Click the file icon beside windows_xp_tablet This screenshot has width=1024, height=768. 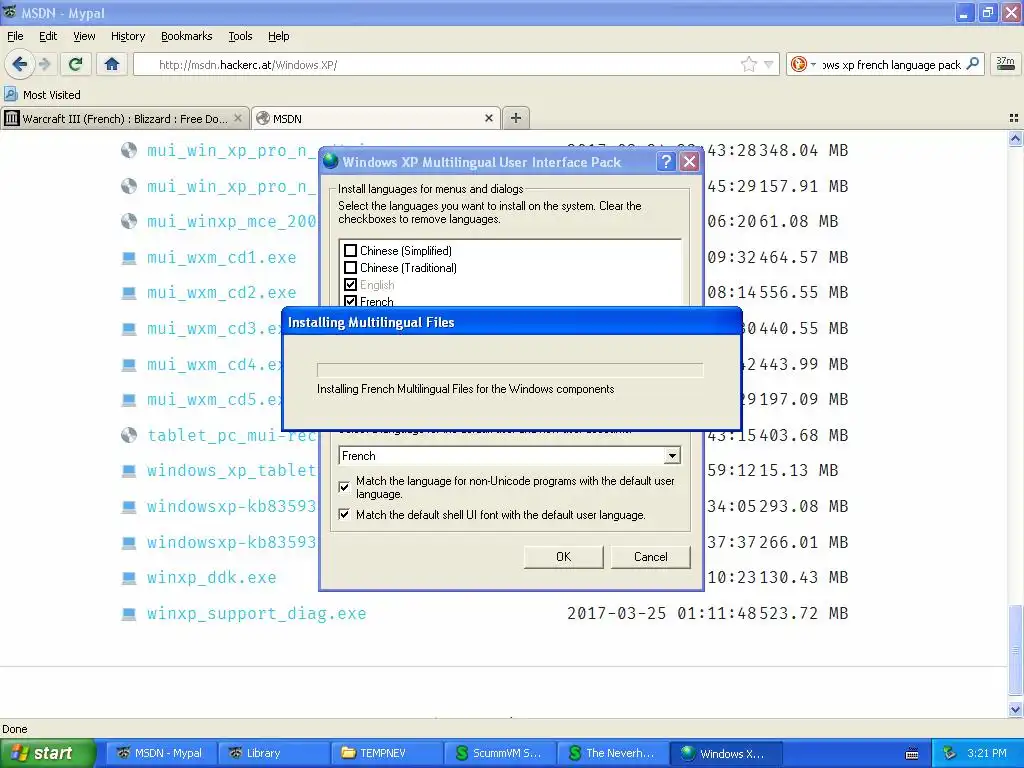pyautogui.click(x=129, y=470)
